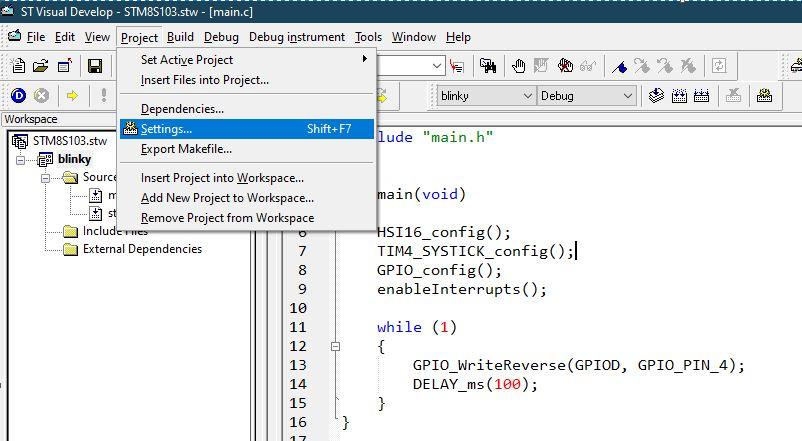This screenshot has width=802, height=441.
Task: Click the enableInterrupts(); code line
Action: tap(461, 290)
